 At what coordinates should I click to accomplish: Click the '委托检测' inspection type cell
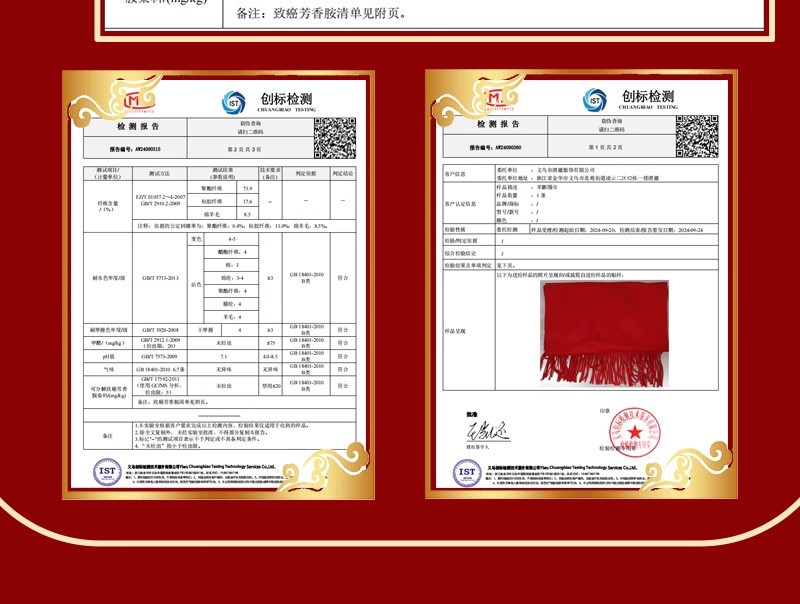pos(507,230)
